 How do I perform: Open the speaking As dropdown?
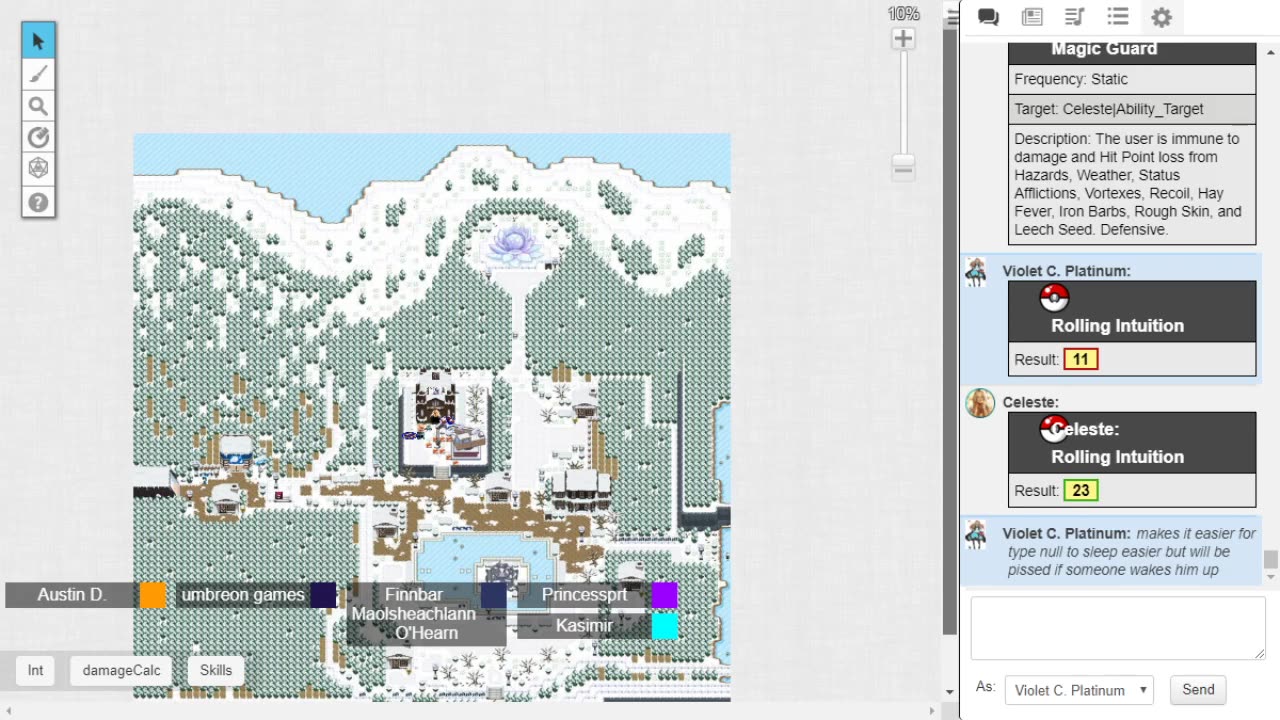pyautogui.click(x=1079, y=690)
